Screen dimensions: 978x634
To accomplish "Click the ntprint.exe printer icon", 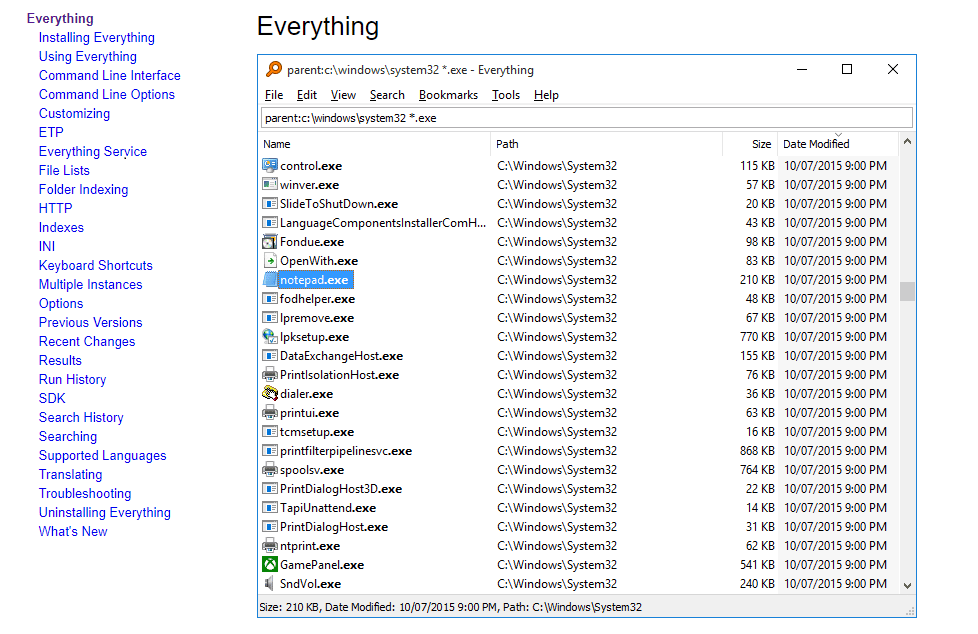I will tap(268, 545).
